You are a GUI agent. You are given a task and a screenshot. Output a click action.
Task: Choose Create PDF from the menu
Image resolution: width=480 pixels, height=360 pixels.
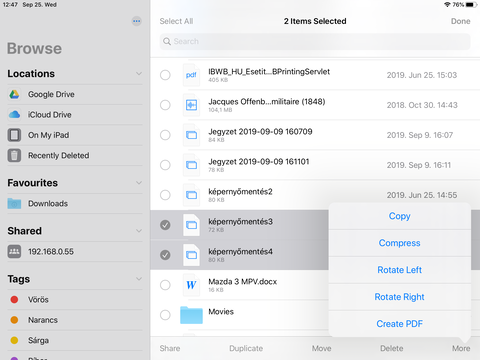(x=400, y=324)
